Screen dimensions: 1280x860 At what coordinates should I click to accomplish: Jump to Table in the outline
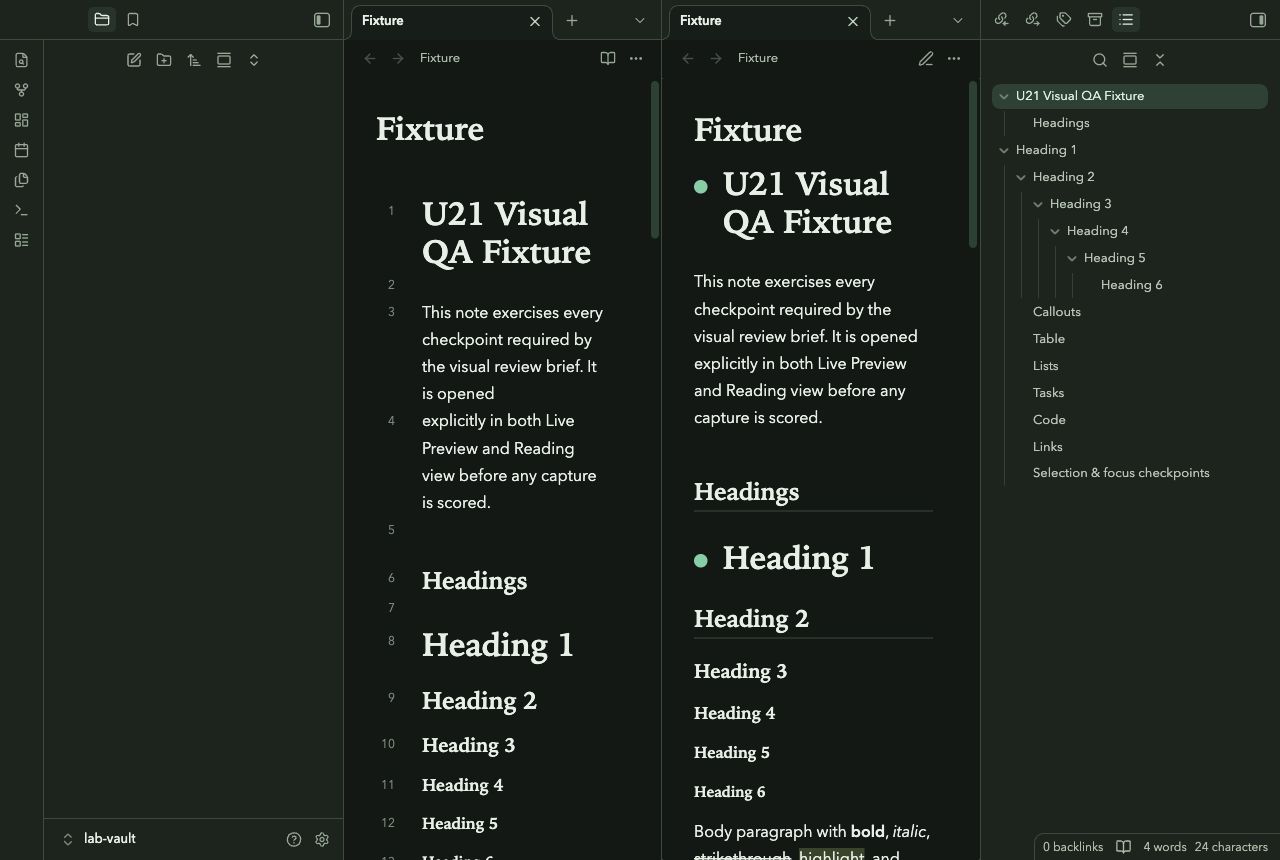click(1049, 339)
